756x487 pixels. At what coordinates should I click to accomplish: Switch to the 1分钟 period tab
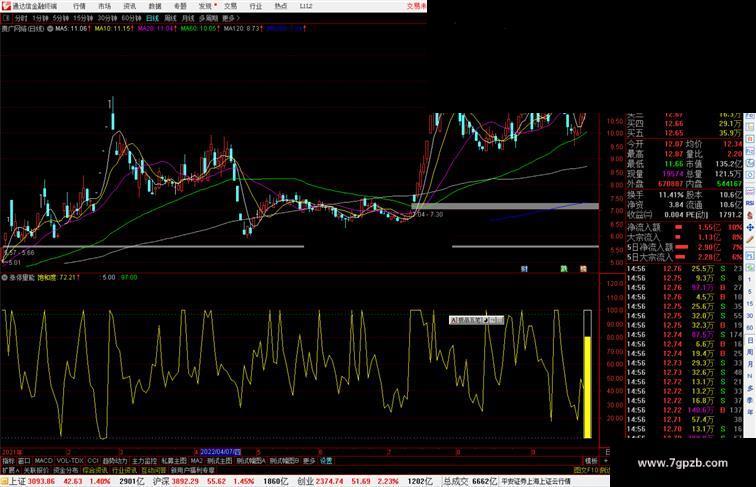tap(40, 18)
